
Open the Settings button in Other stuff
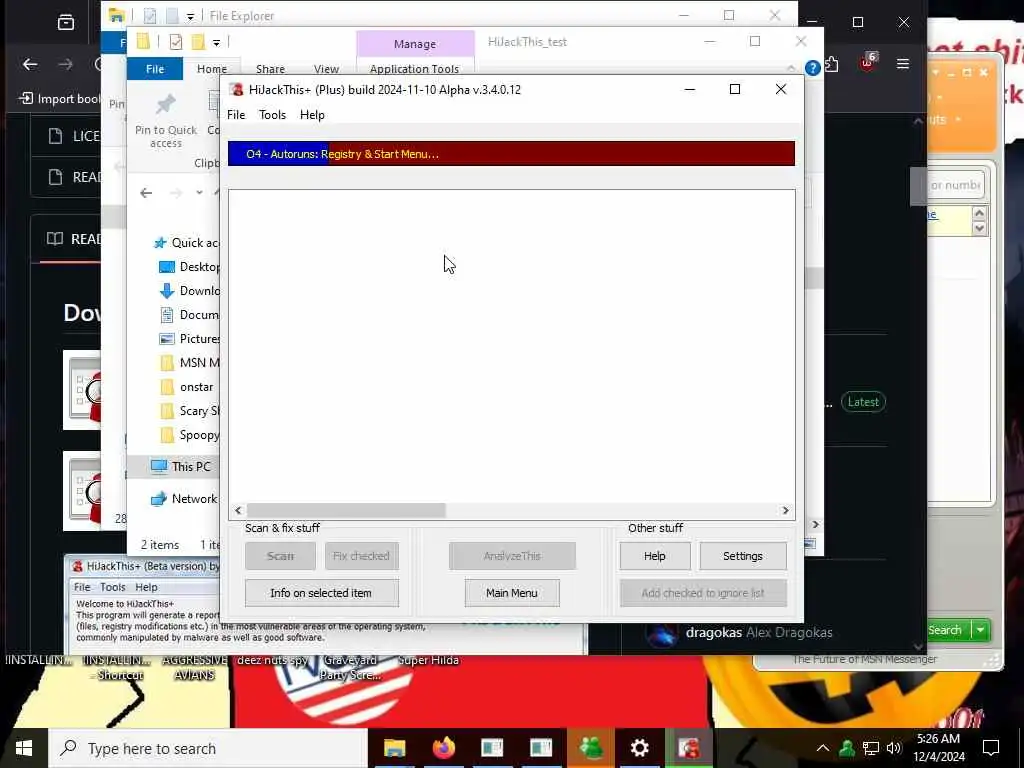coord(743,556)
